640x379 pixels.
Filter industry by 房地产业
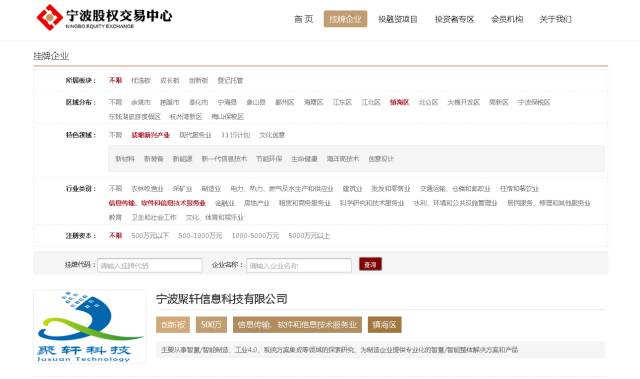pos(257,203)
